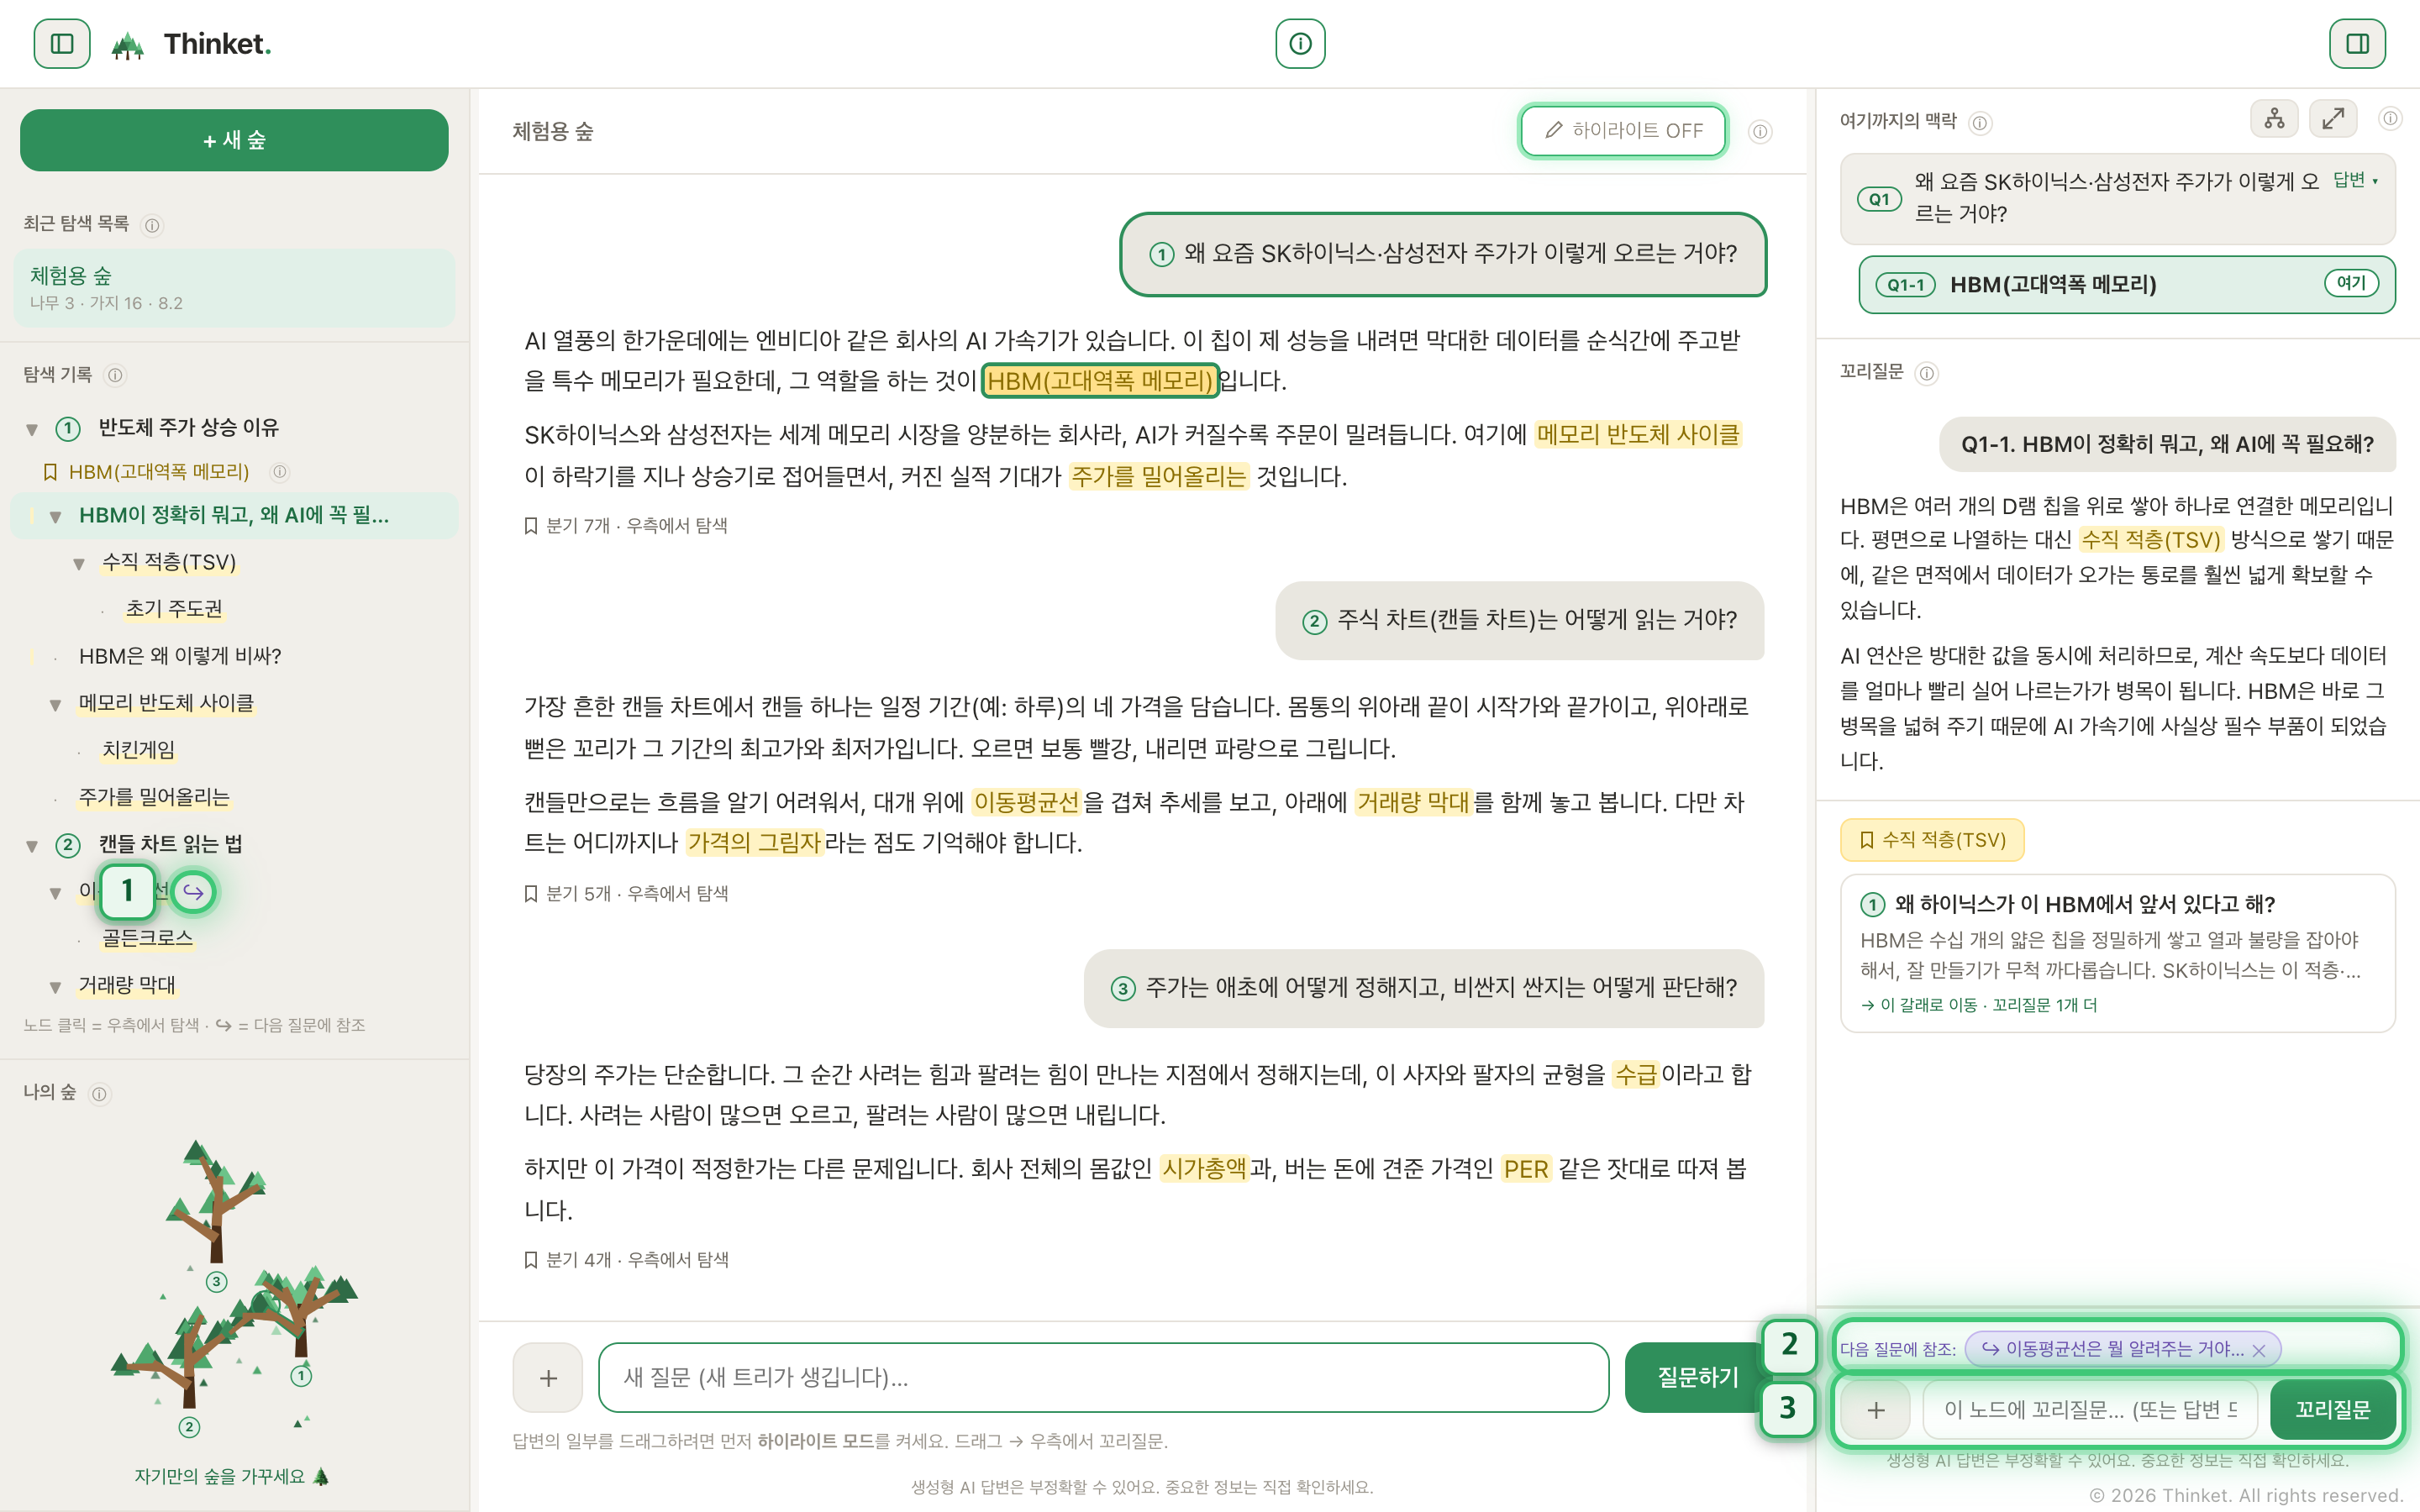Click info icon beside 꼬리질문 heading
This screenshot has height=1512, width=2420.
click(1926, 374)
